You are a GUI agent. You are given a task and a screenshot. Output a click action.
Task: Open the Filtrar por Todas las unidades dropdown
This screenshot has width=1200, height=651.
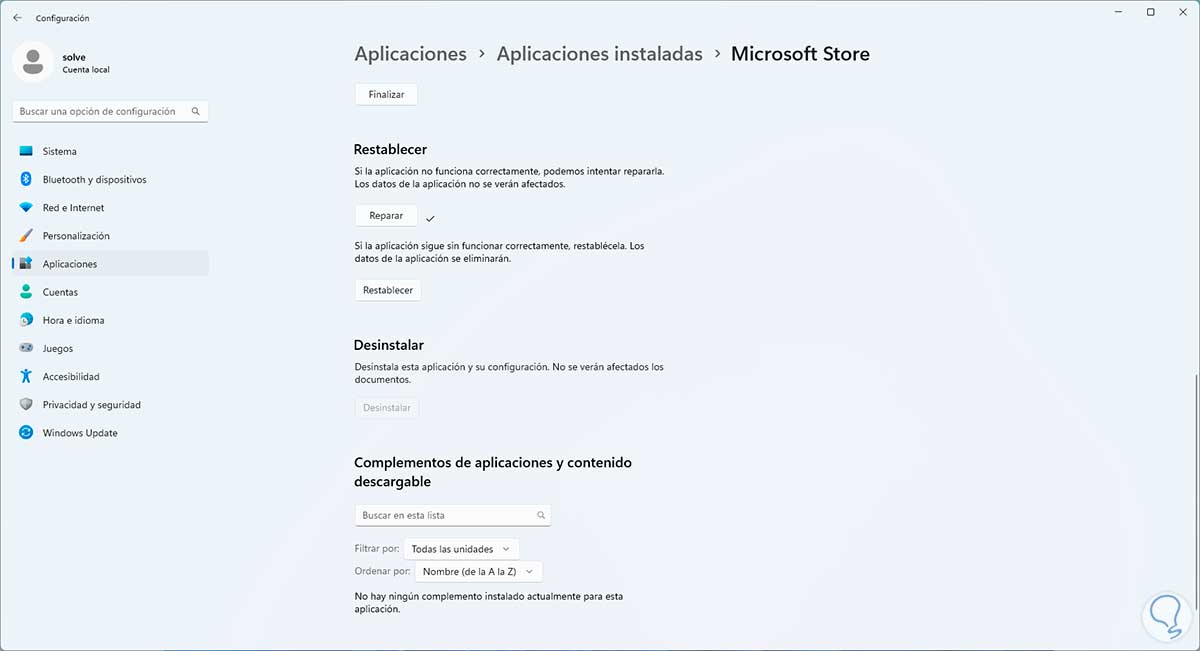[x=462, y=549]
